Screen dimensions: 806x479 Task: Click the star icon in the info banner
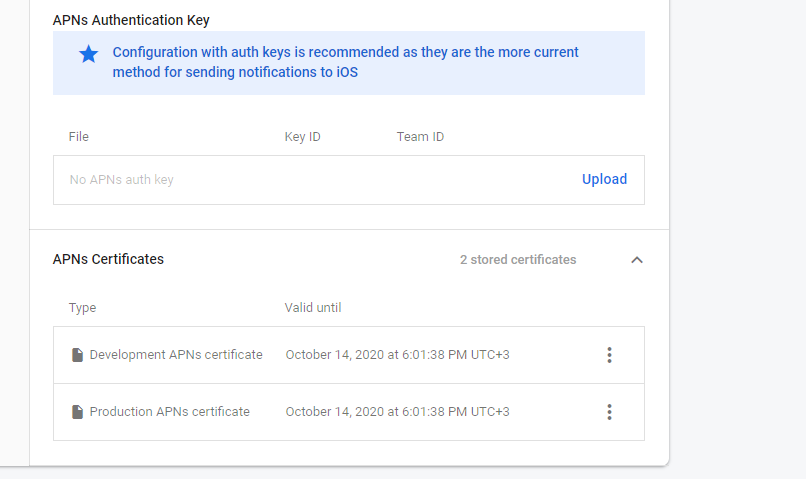point(89,54)
